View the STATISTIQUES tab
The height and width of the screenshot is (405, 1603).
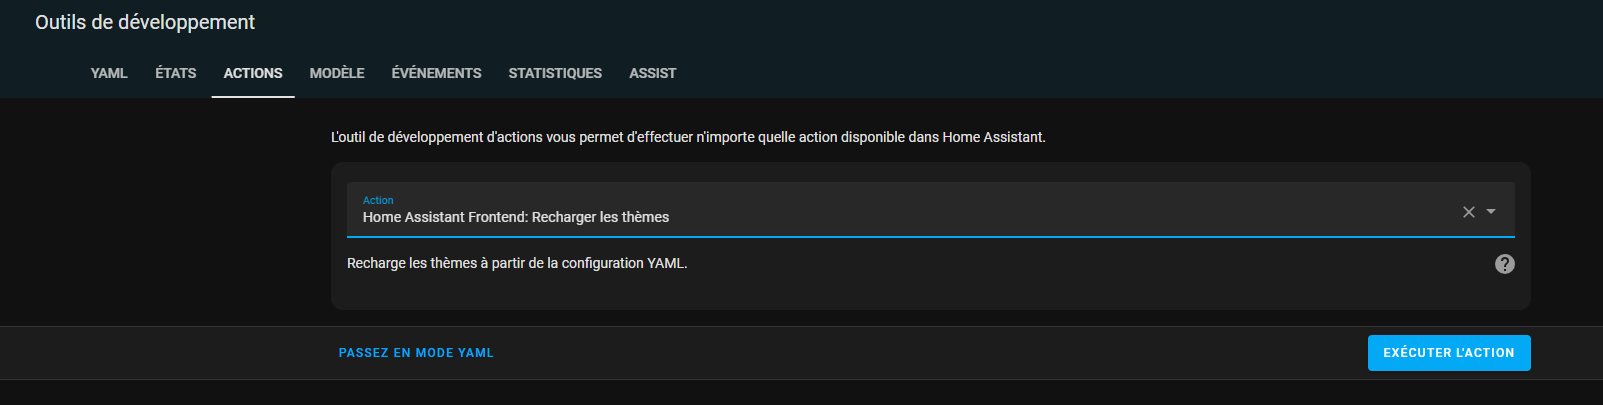pos(555,73)
